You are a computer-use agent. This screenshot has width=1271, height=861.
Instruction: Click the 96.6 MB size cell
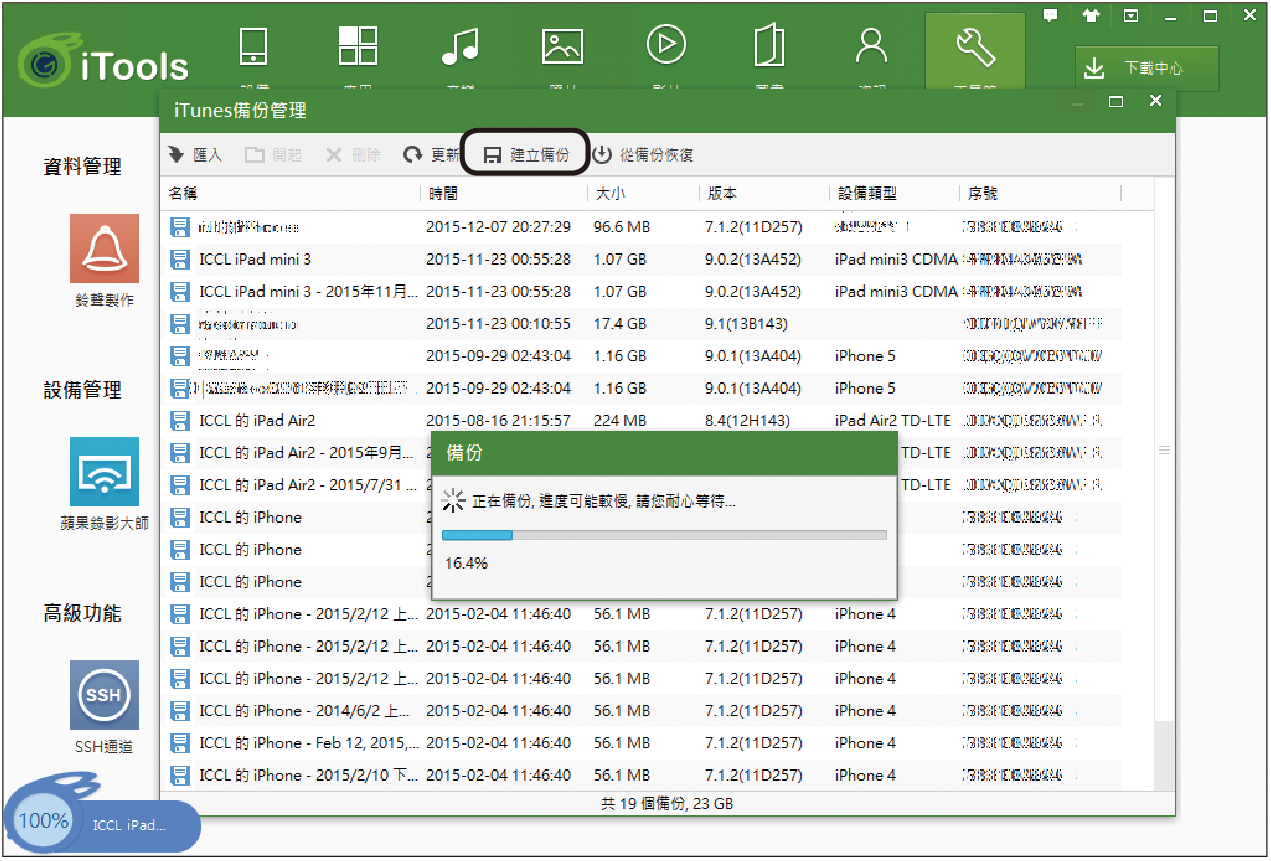pos(622,228)
